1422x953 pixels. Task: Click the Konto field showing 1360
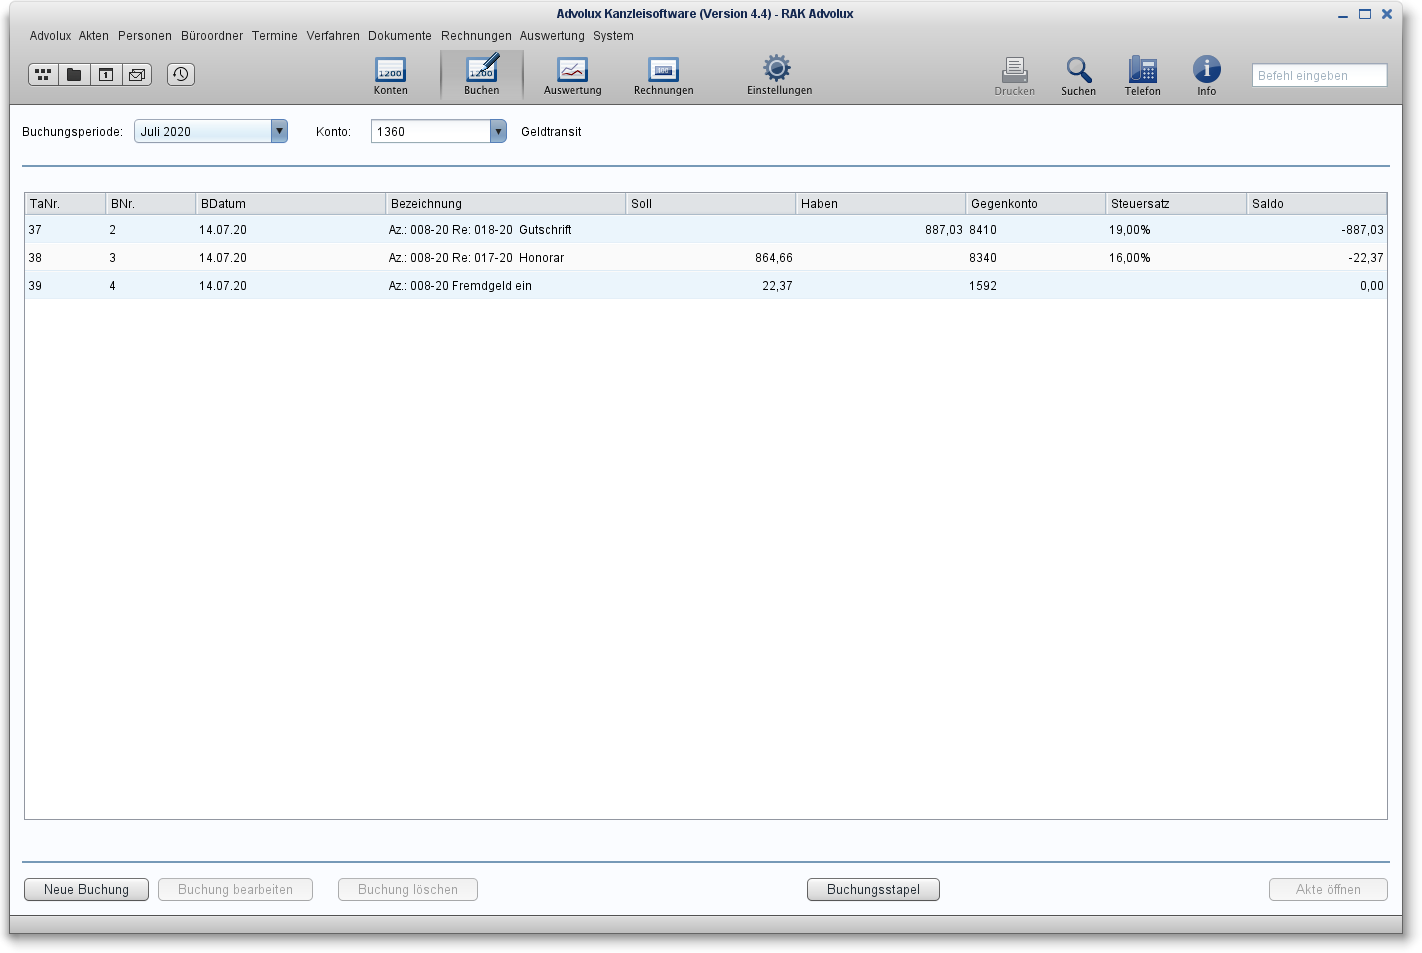431,131
